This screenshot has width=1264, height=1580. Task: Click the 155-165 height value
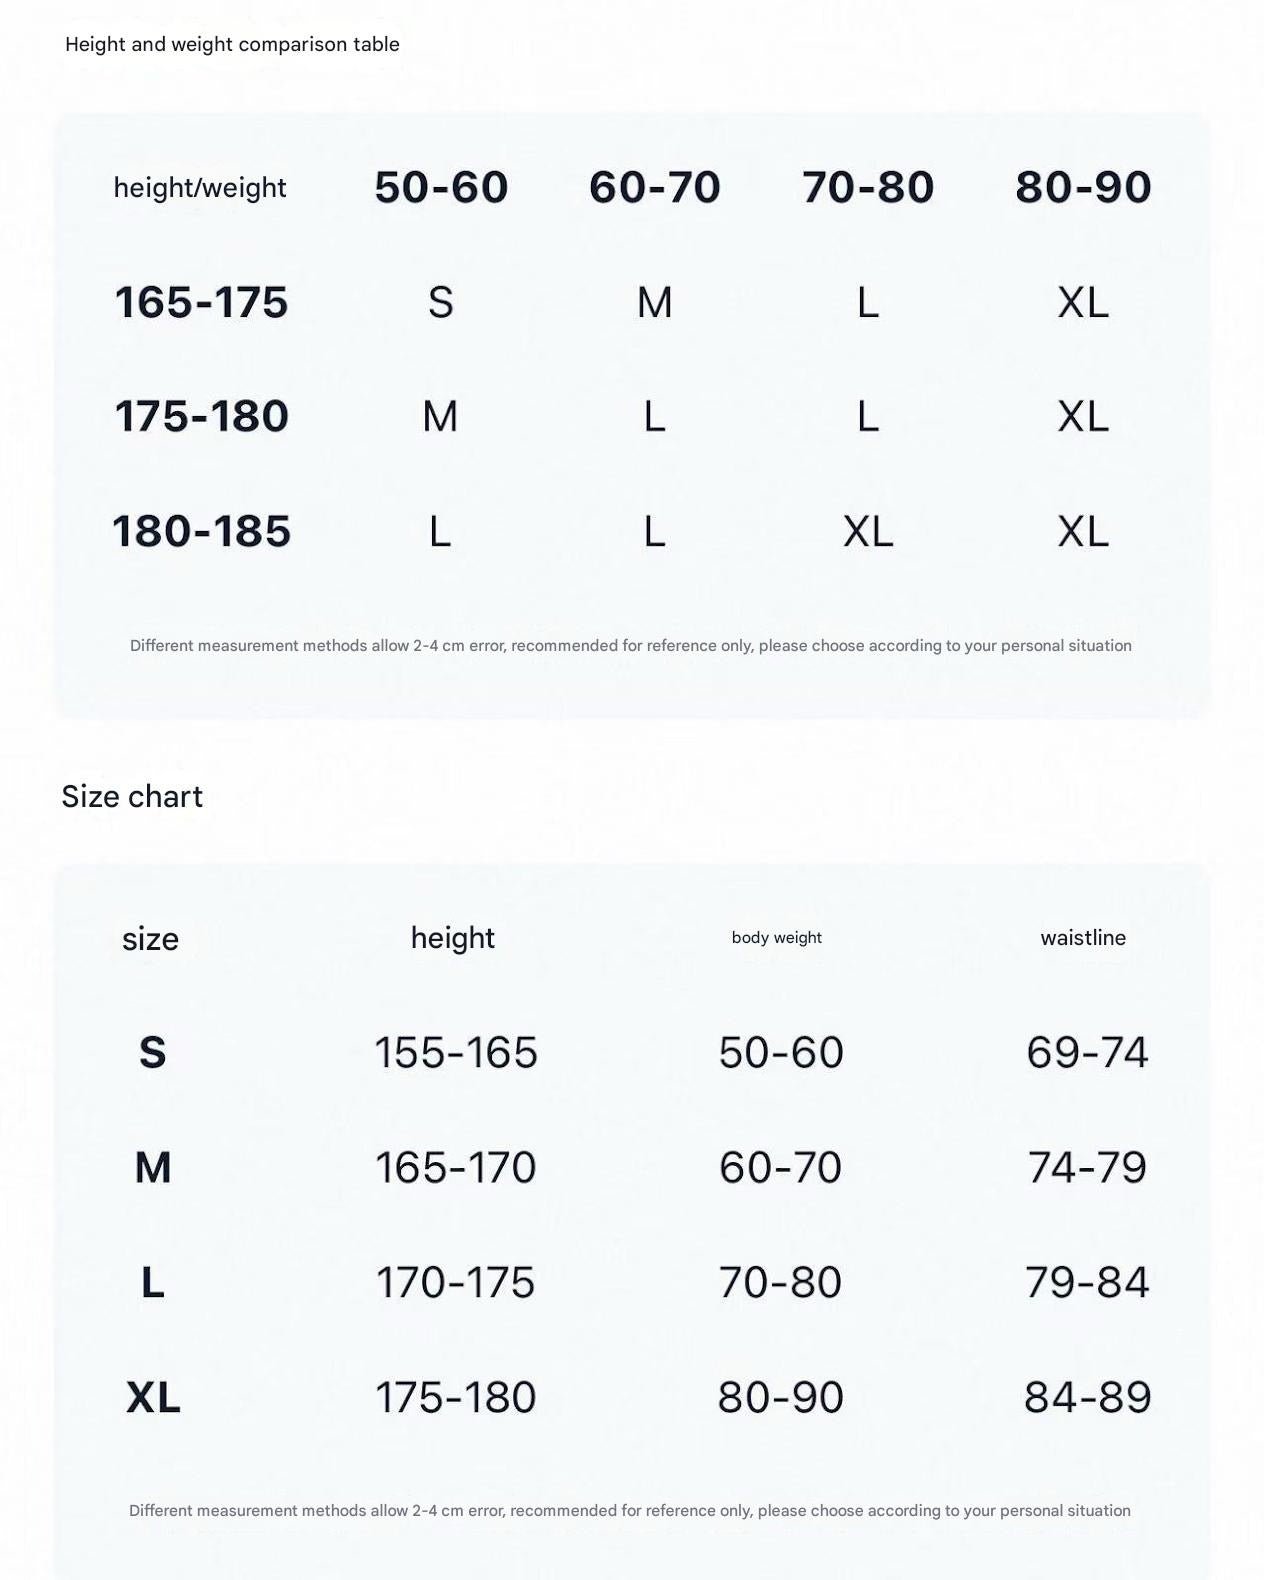(x=456, y=1052)
